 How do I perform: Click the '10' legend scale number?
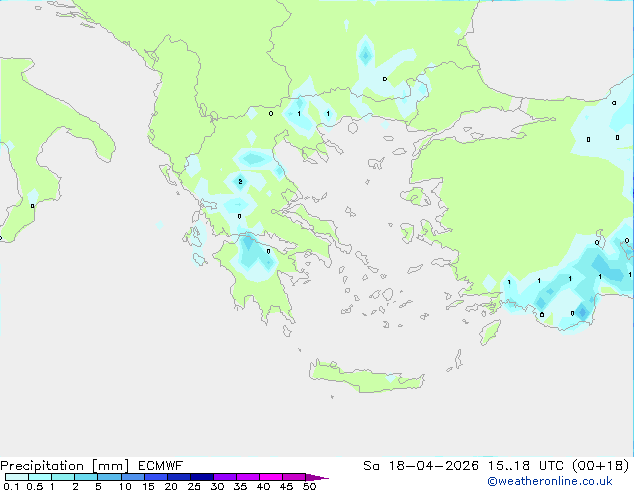click(125, 486)
